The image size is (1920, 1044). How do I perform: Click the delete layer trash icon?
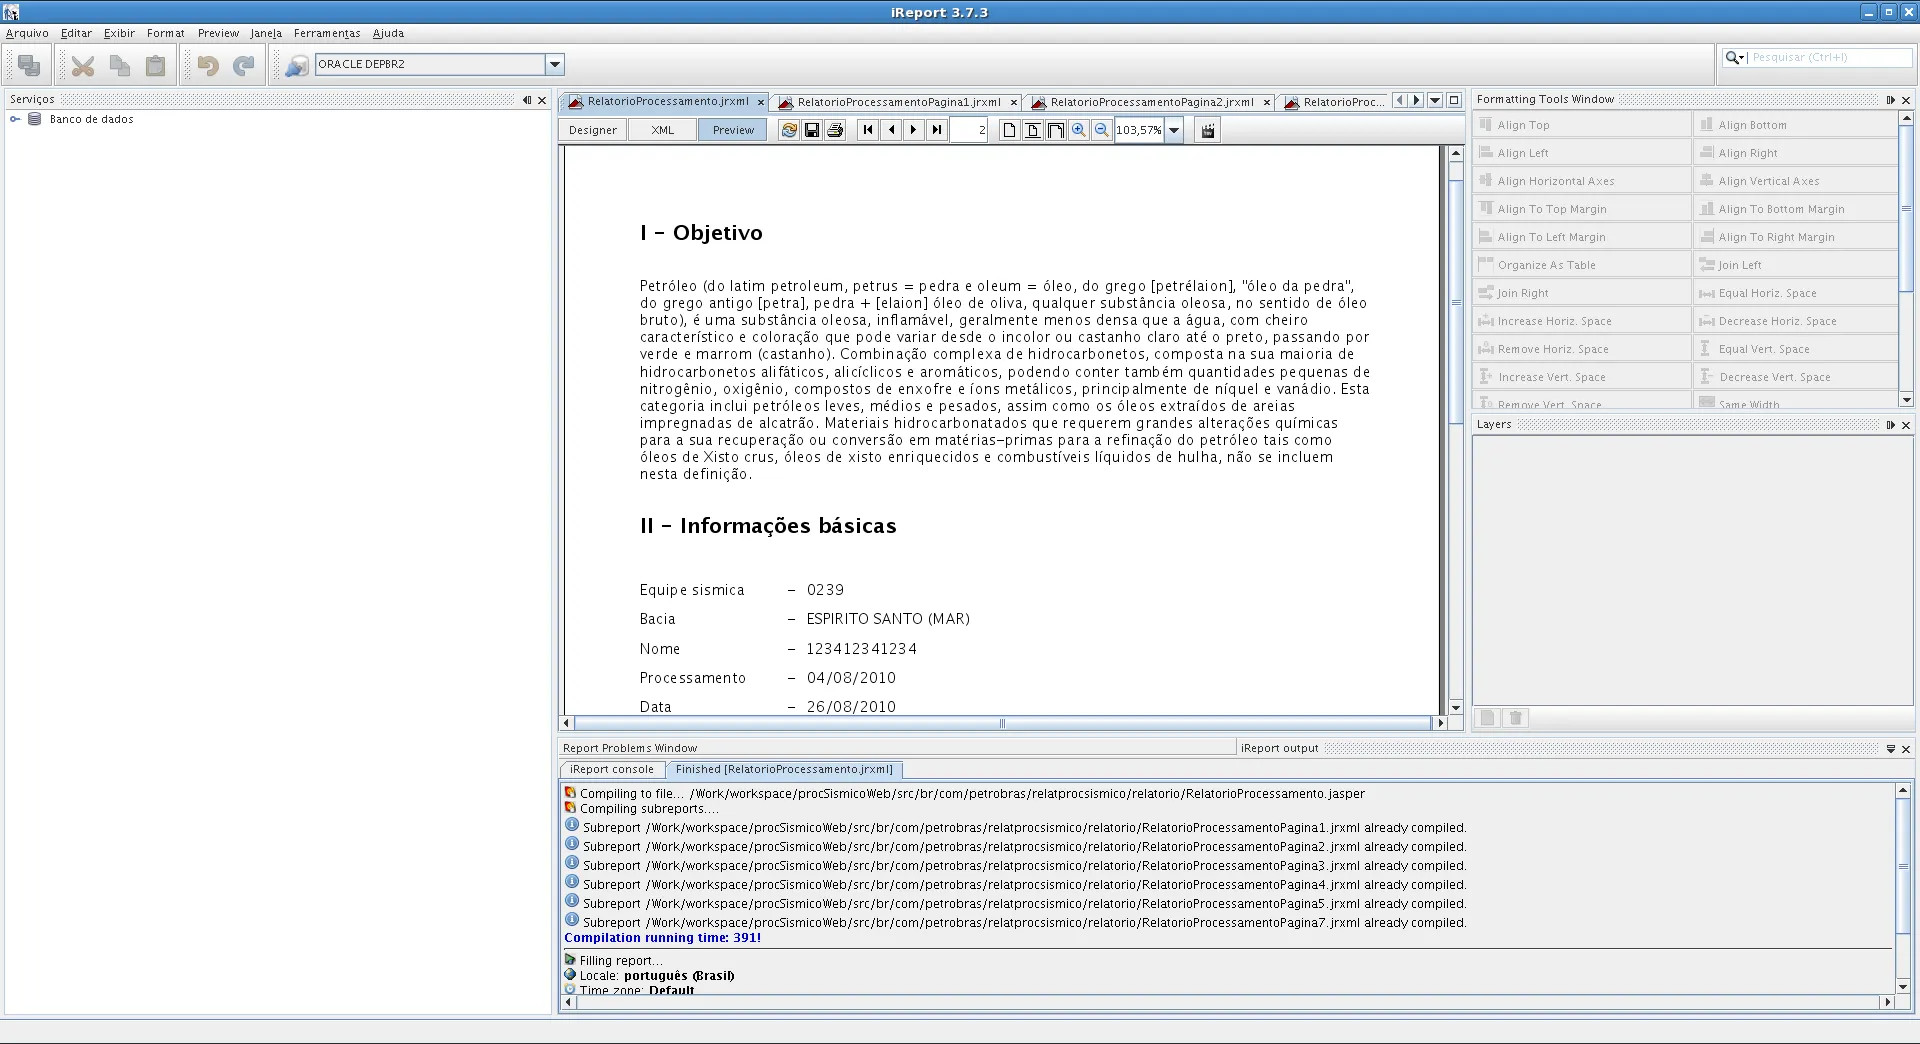click(x=1516, y=718)
